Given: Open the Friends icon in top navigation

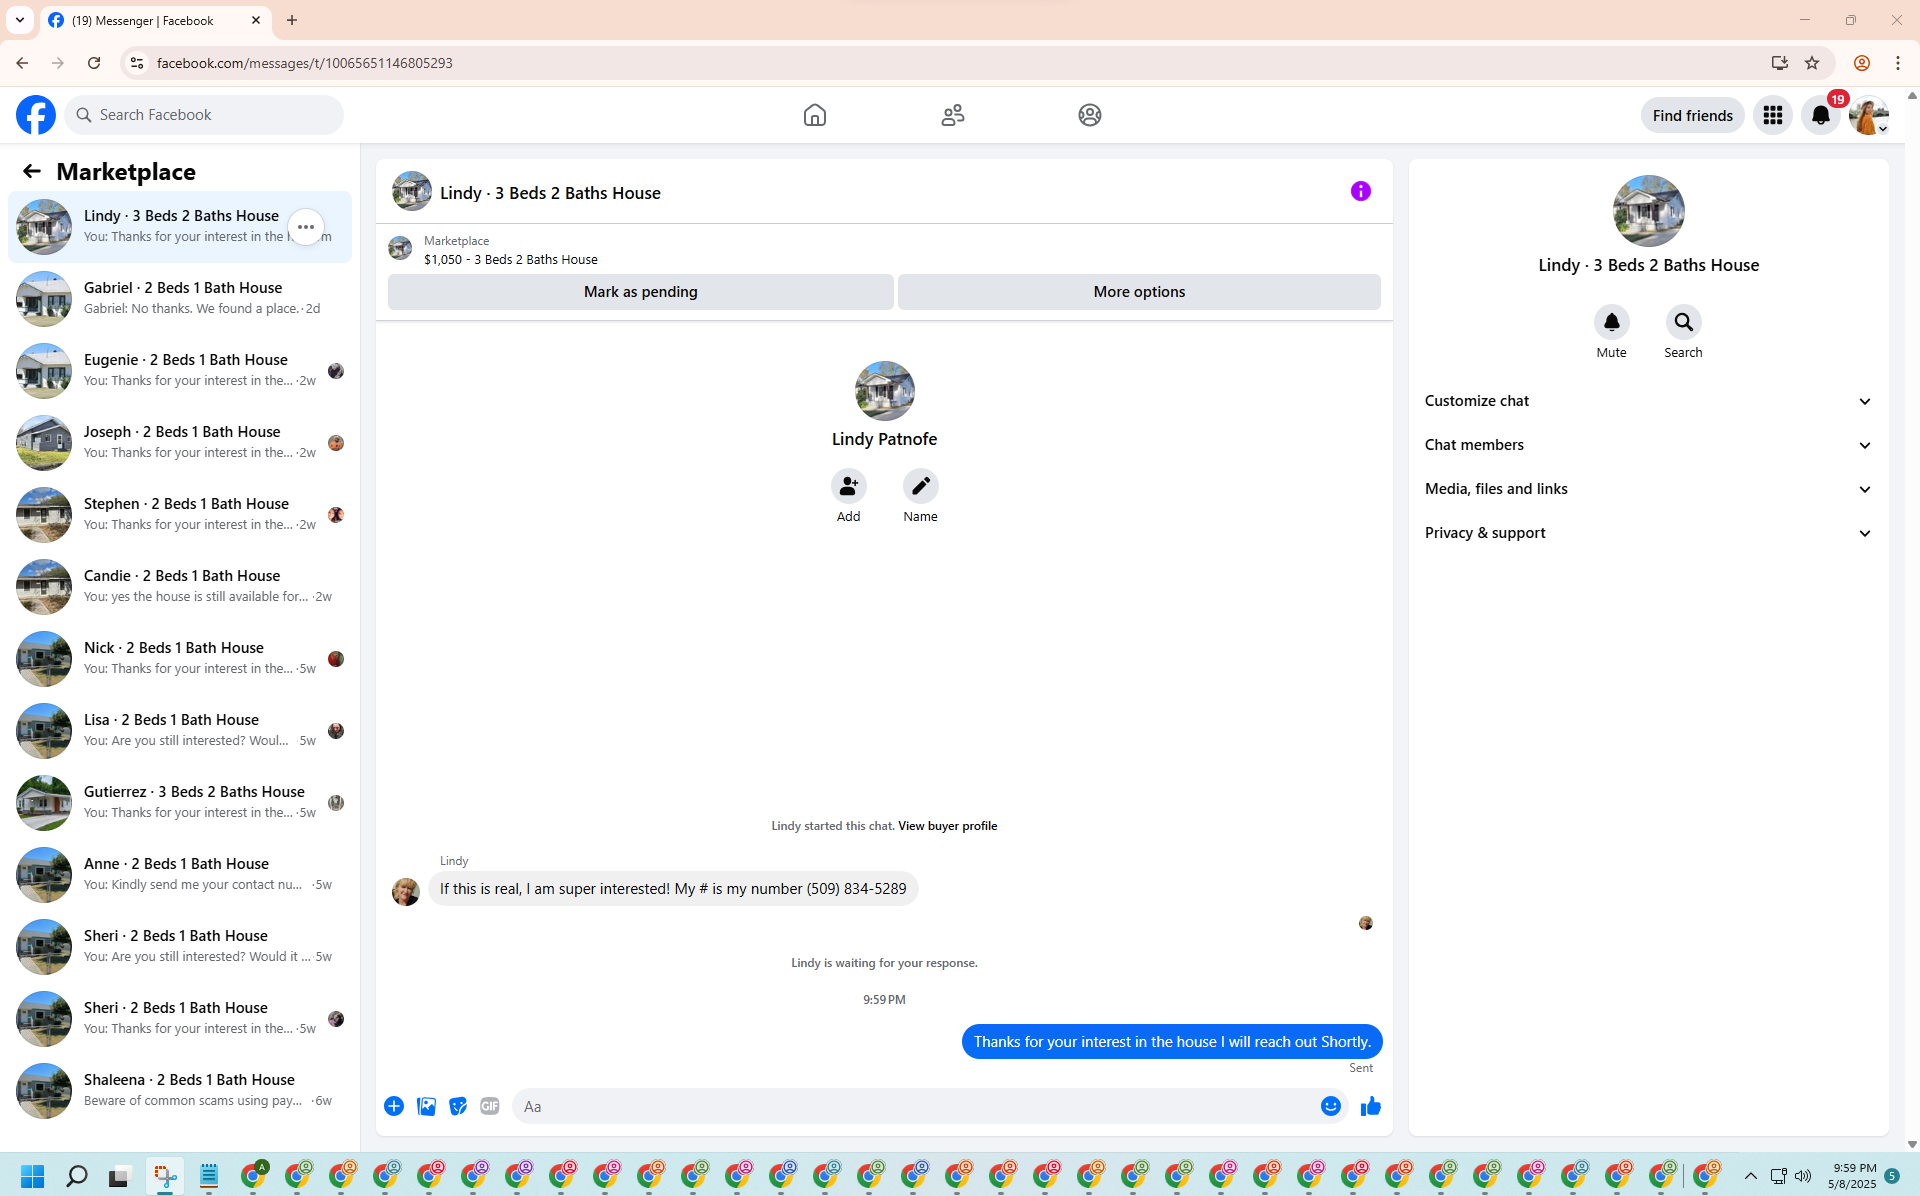Looking at the screenshot, I should click(x=953, y=115).
